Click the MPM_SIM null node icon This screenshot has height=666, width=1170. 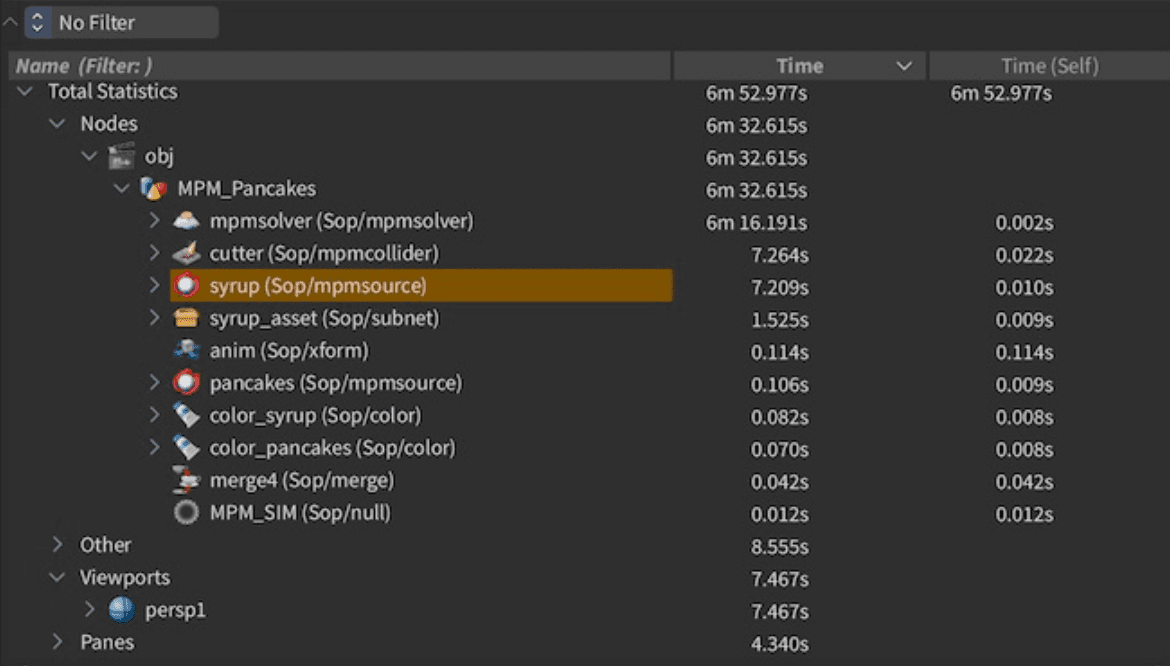[186, 512]
